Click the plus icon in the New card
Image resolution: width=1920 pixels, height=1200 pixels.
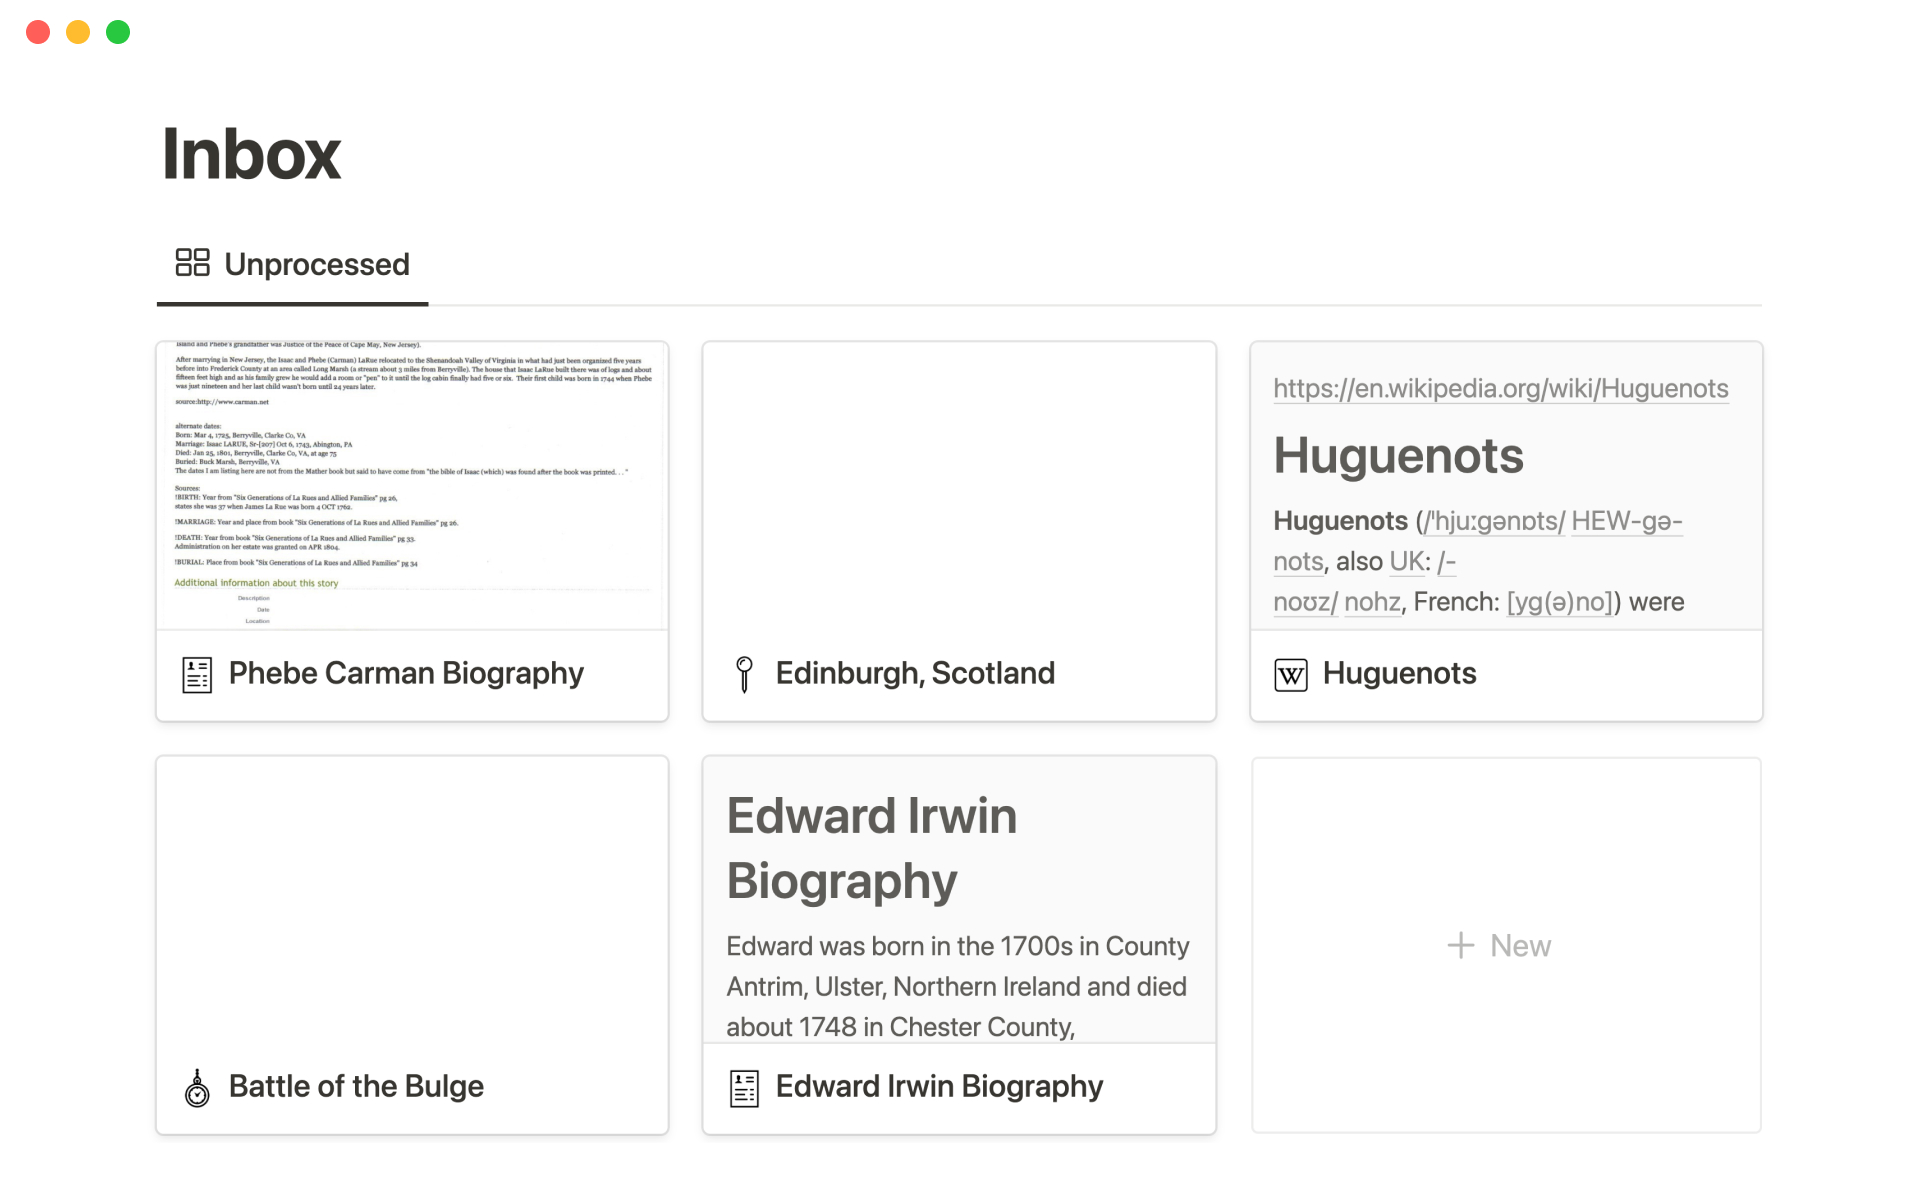coord(1460,946)
